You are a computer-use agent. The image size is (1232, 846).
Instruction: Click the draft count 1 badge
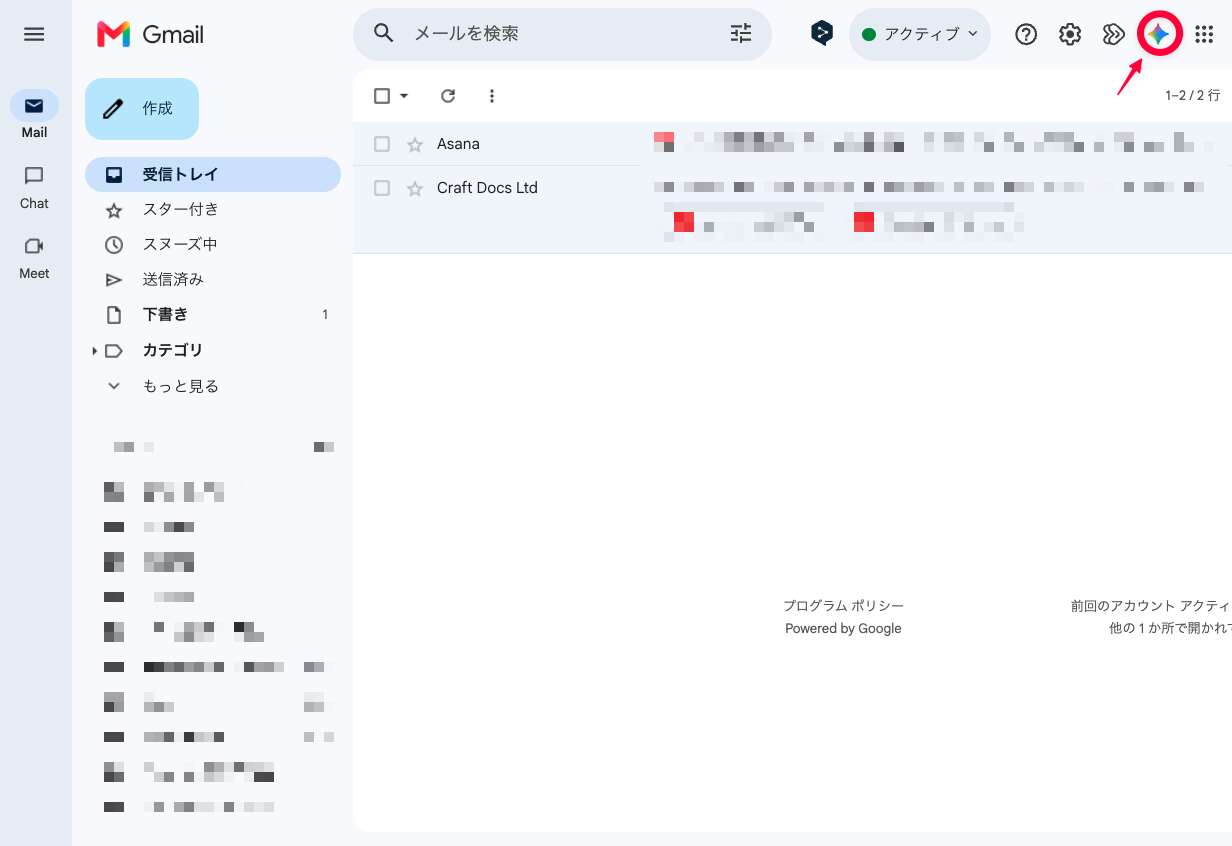325,314
